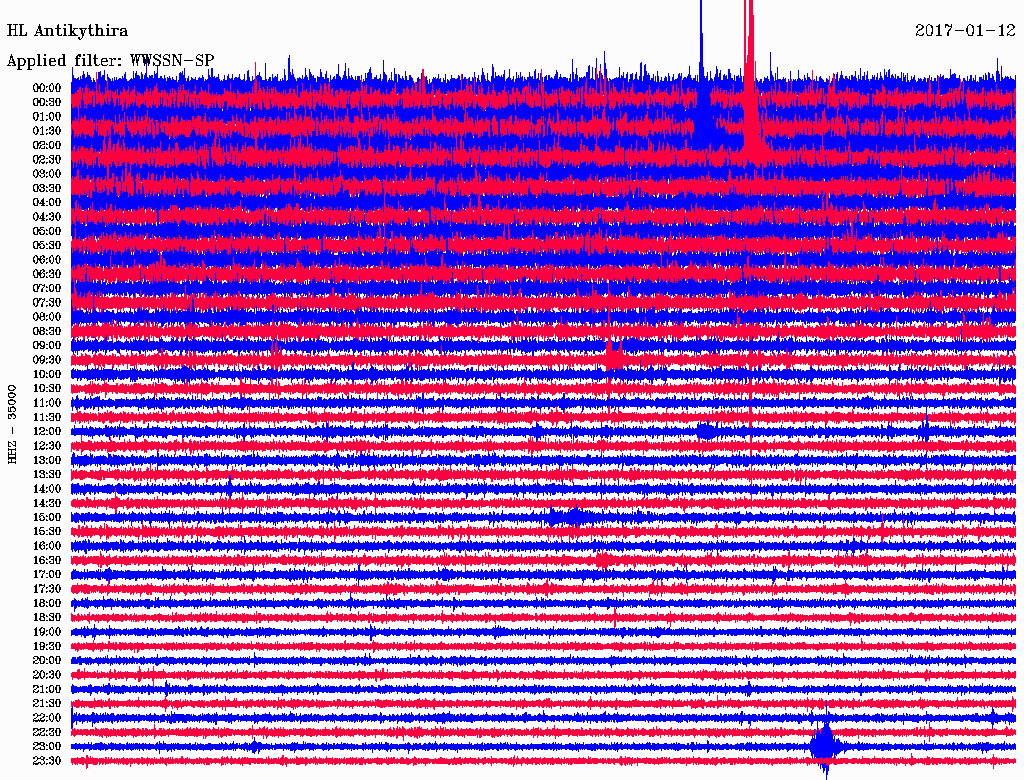The width and height of the screenshot is (1024, 780).
Task: Click the 08:00 time label
Action: [x=47, y=317]
